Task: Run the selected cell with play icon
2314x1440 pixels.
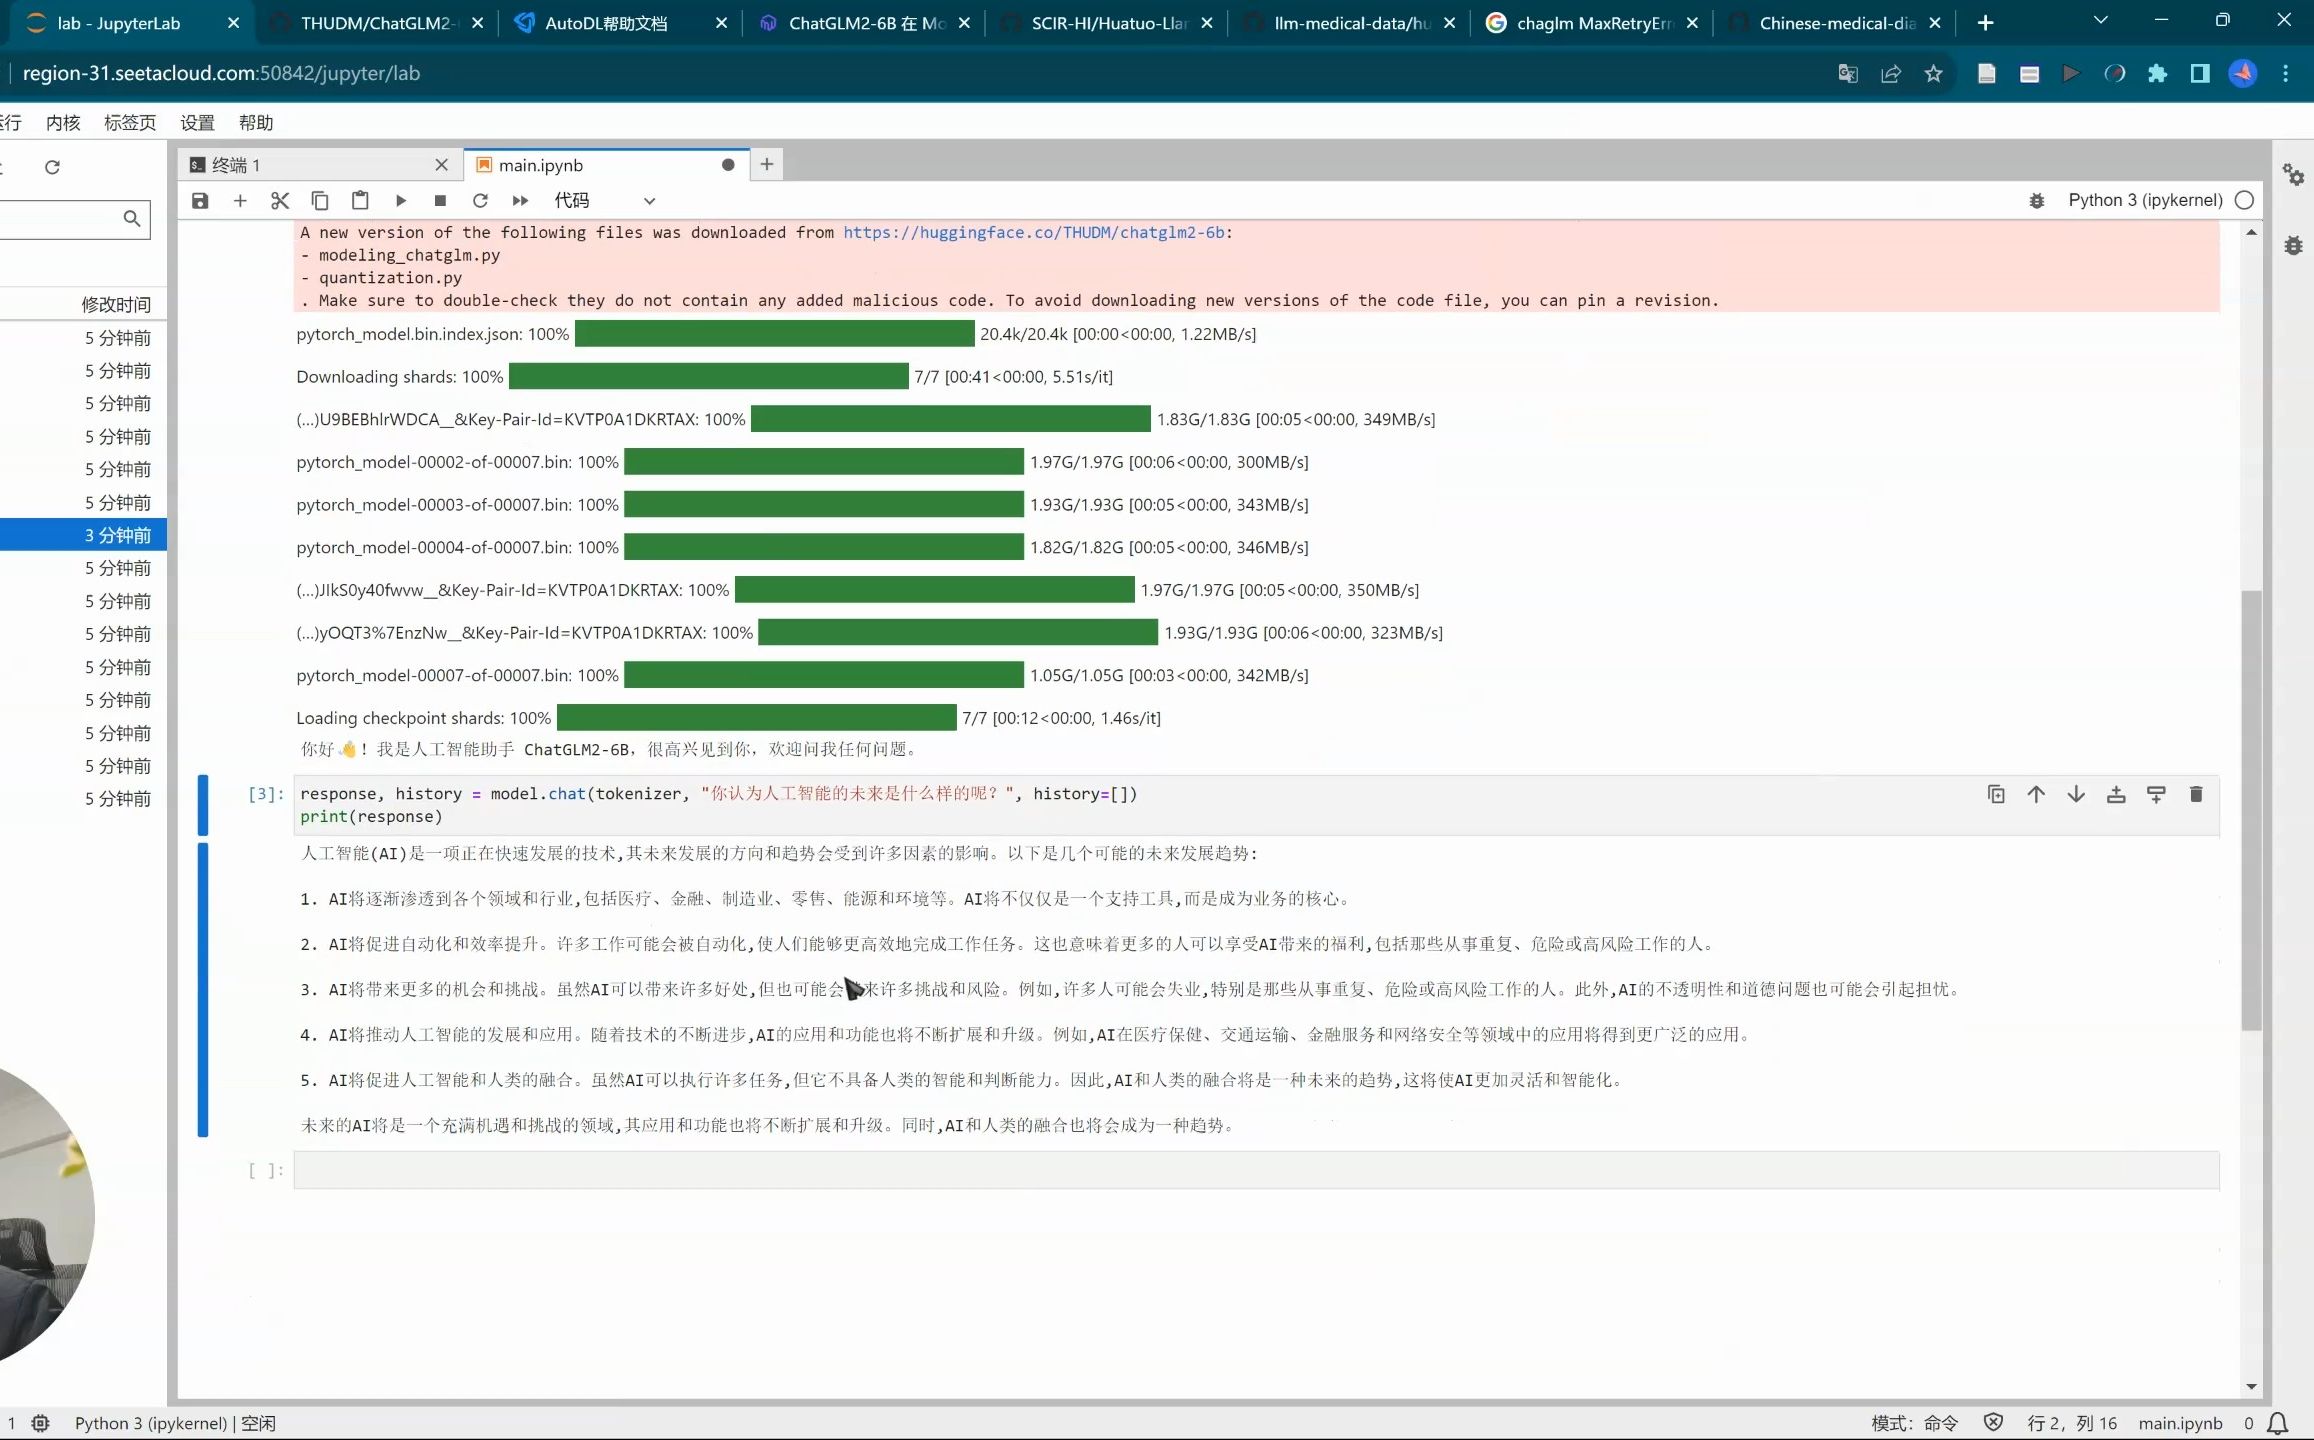Action: [400, 201]
